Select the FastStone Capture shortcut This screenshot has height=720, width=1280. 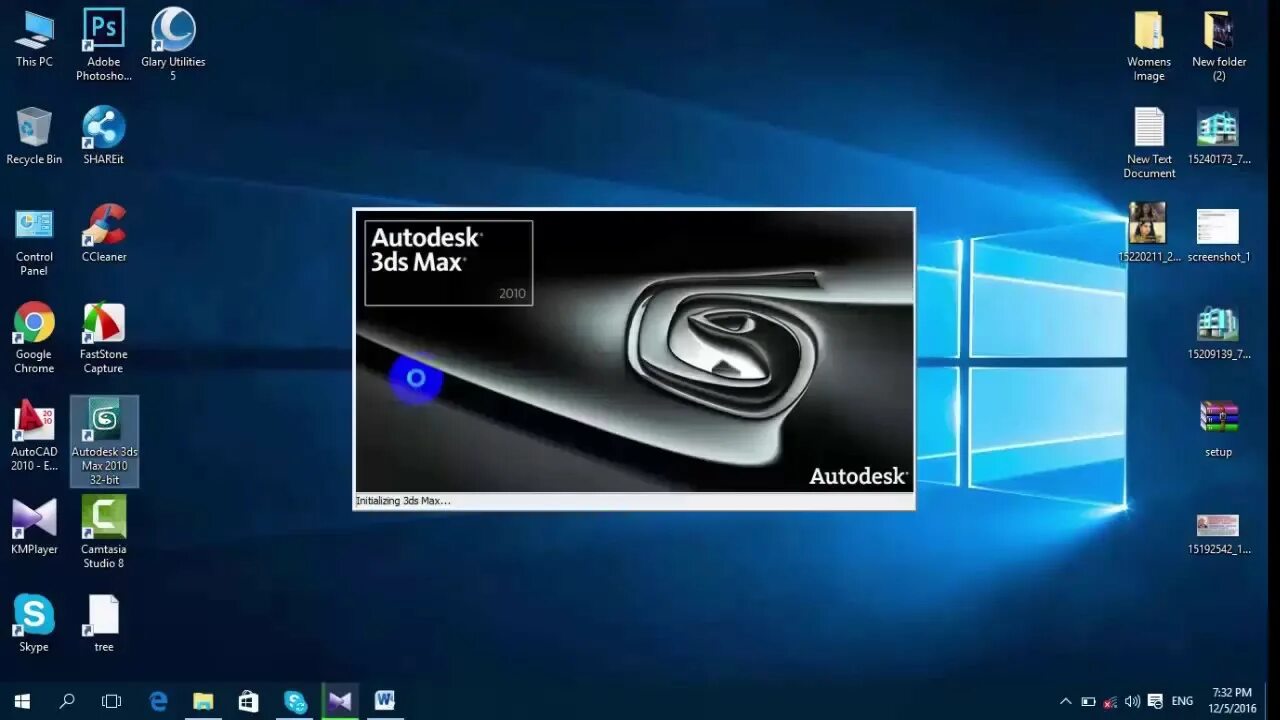coord(104,338)
